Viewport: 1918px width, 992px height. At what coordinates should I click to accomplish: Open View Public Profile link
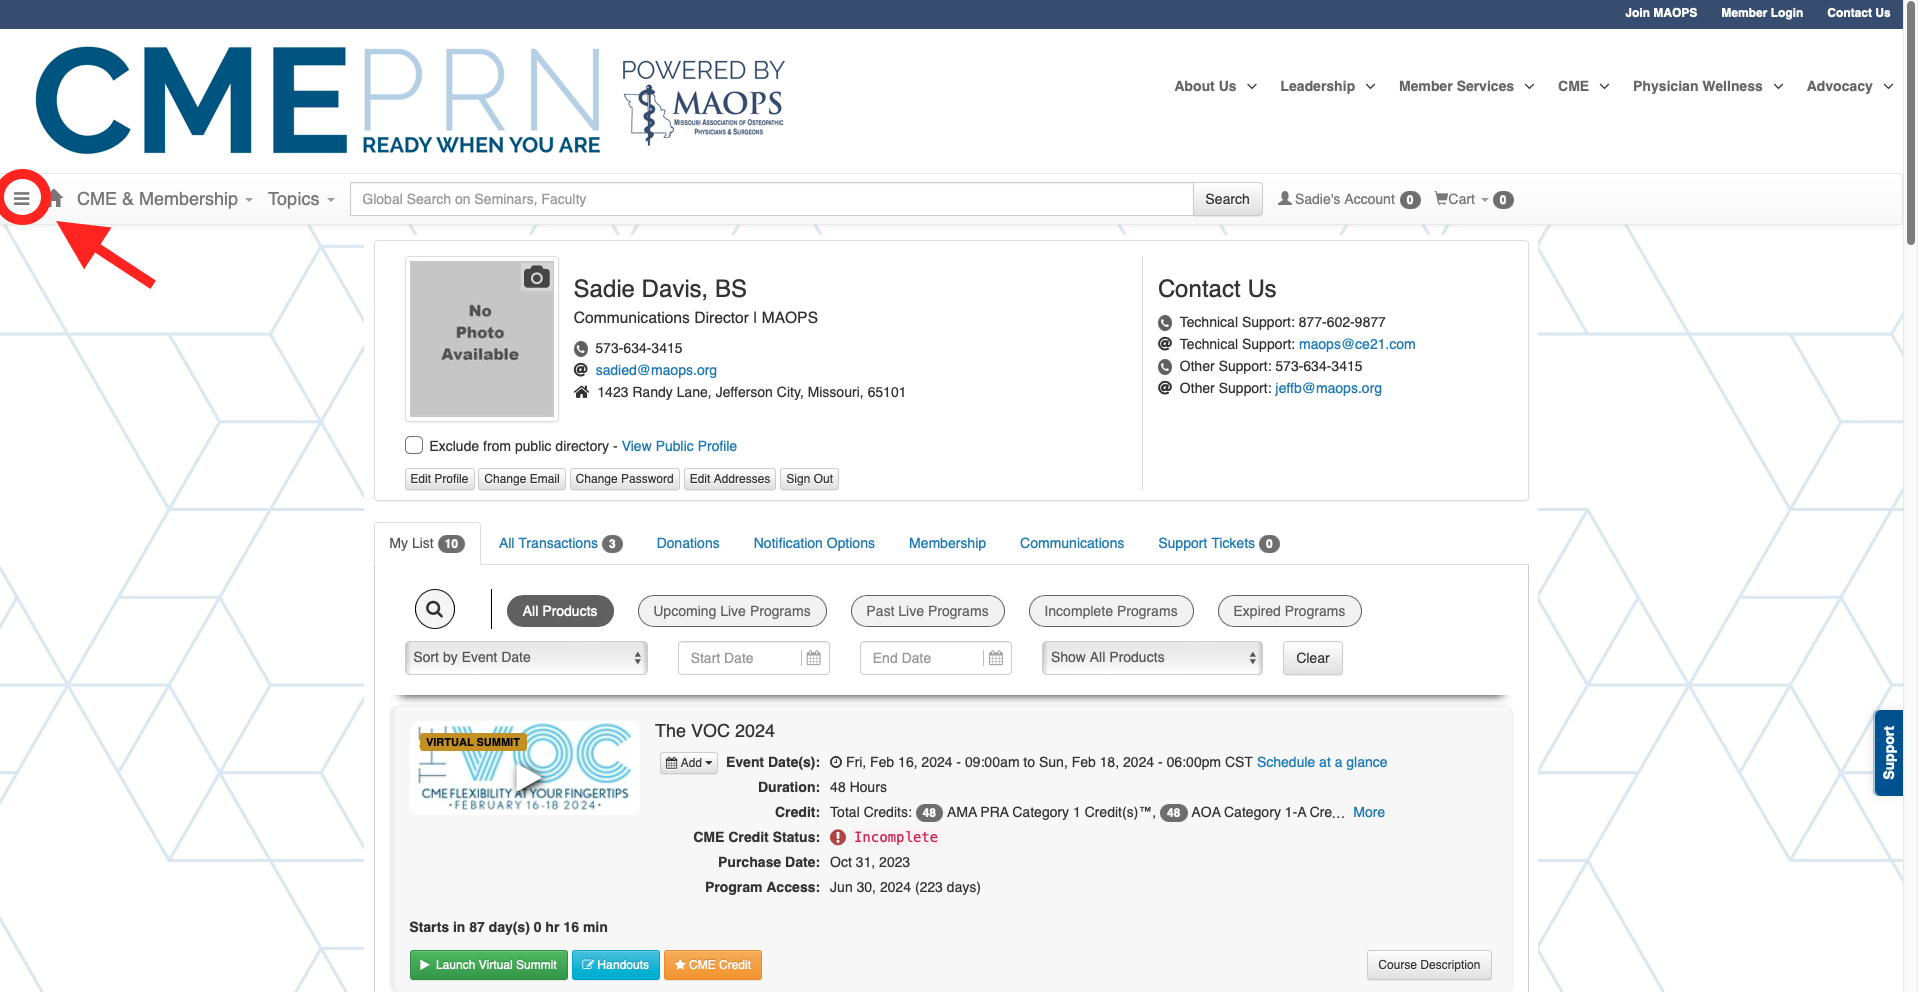coord(679,446)
